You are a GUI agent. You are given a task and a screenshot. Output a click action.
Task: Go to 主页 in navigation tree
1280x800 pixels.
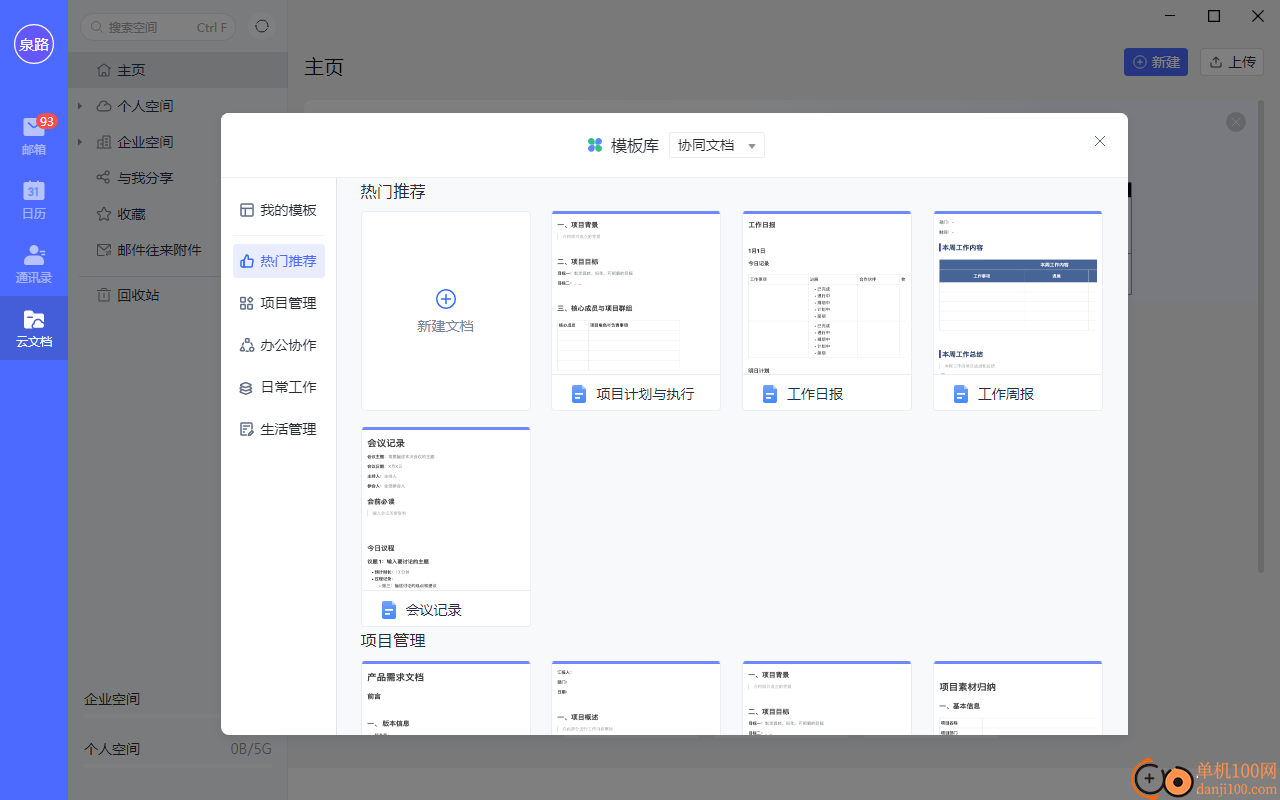pos(177,70)
